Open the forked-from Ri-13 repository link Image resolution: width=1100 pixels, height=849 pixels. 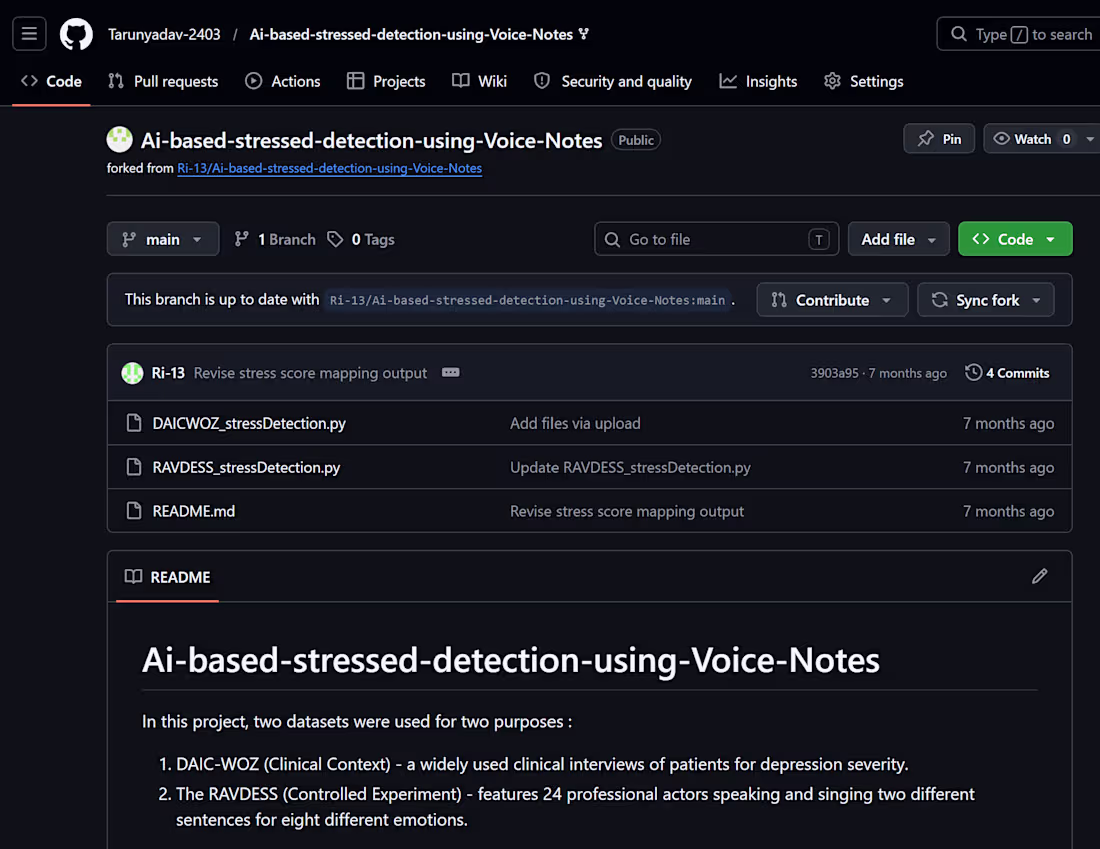click(330, 168)
